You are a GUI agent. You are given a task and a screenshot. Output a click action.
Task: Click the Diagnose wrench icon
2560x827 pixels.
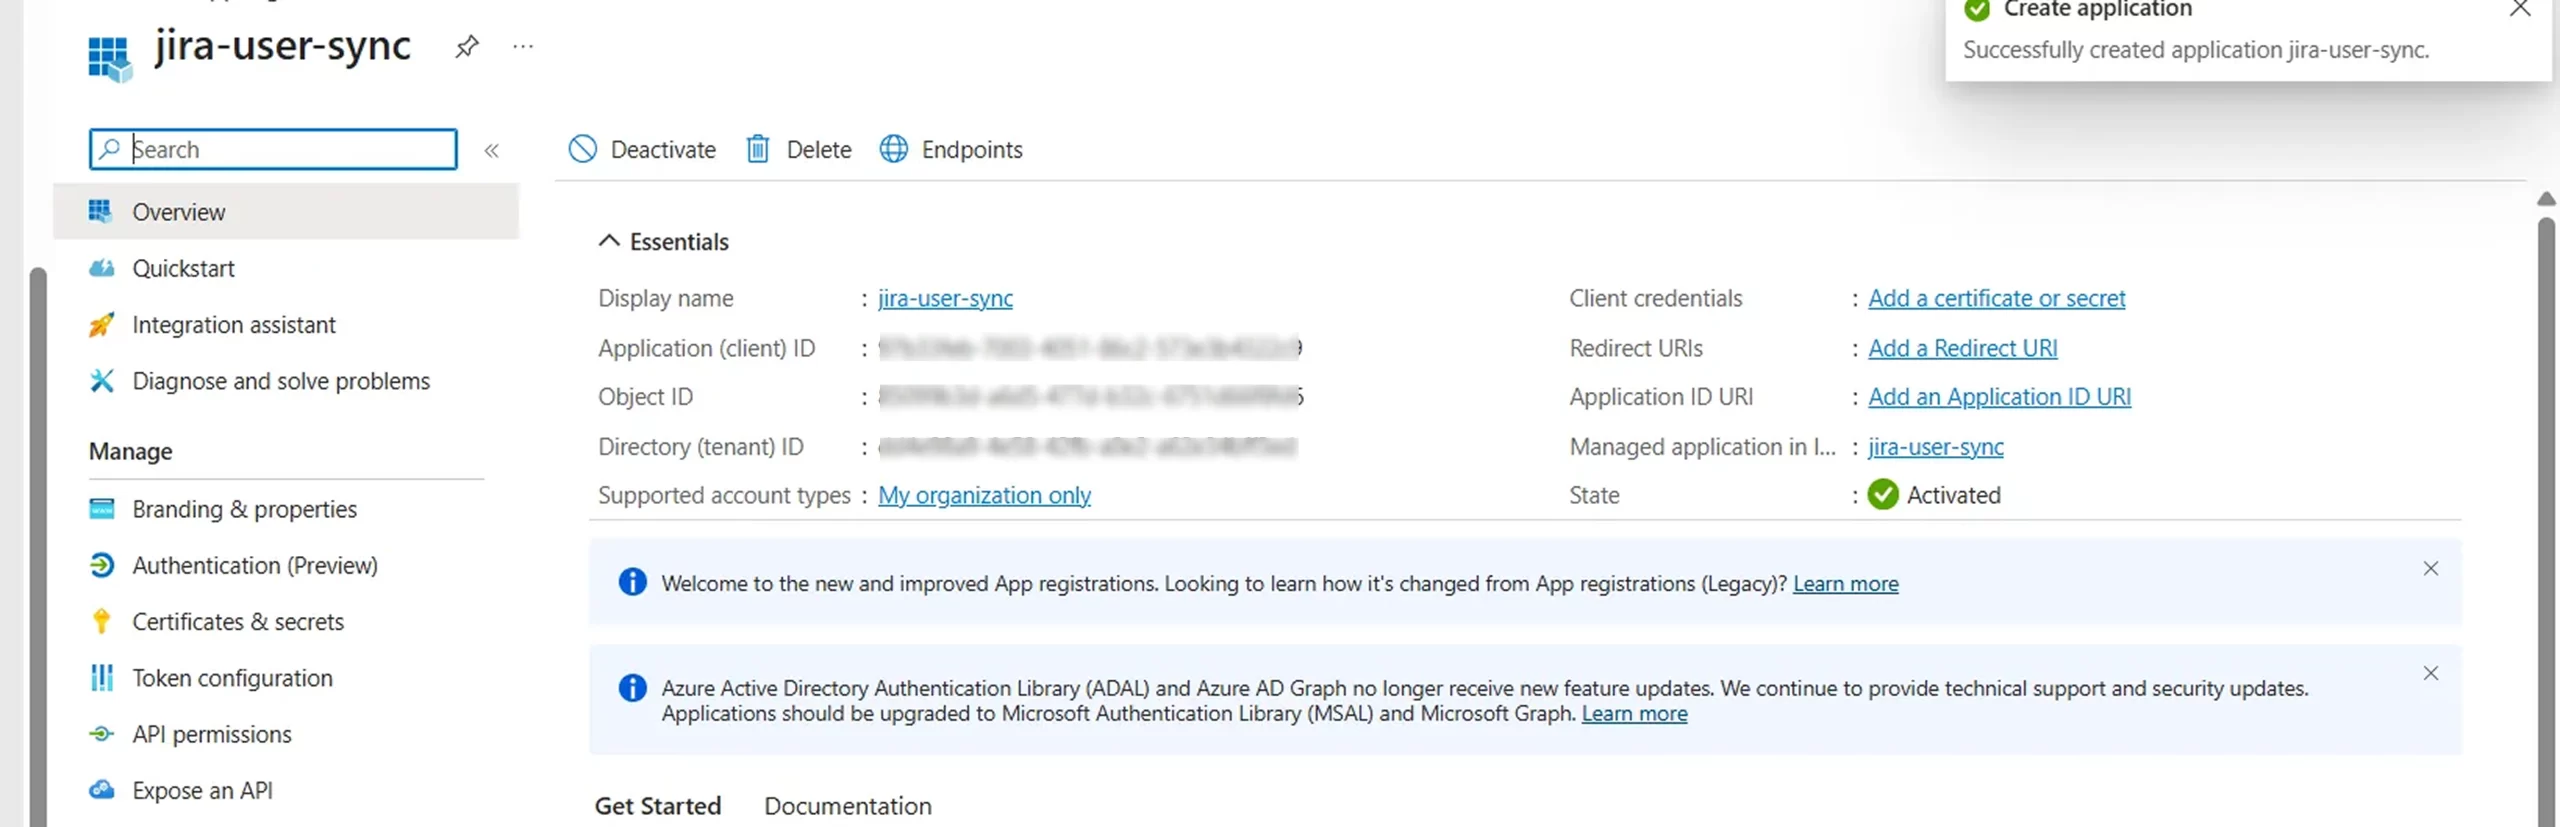[101, 380]
